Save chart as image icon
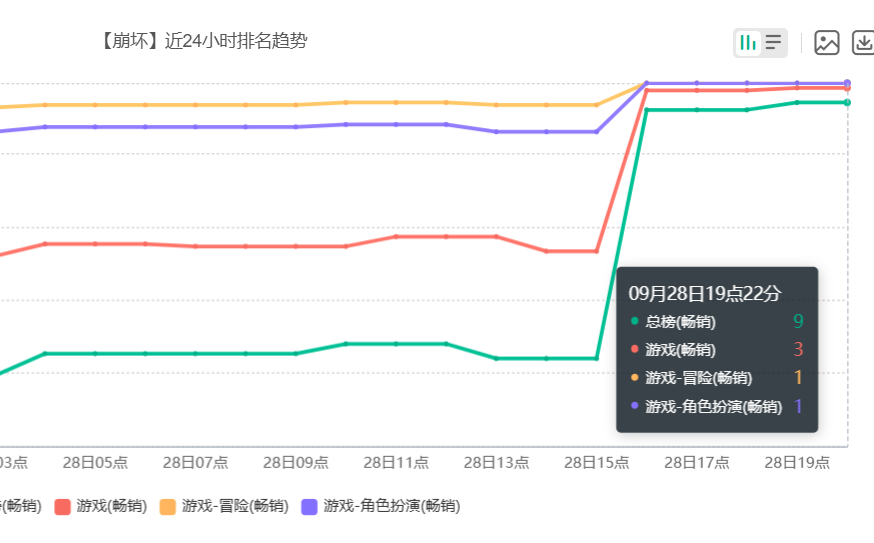 tap(827, 42)
